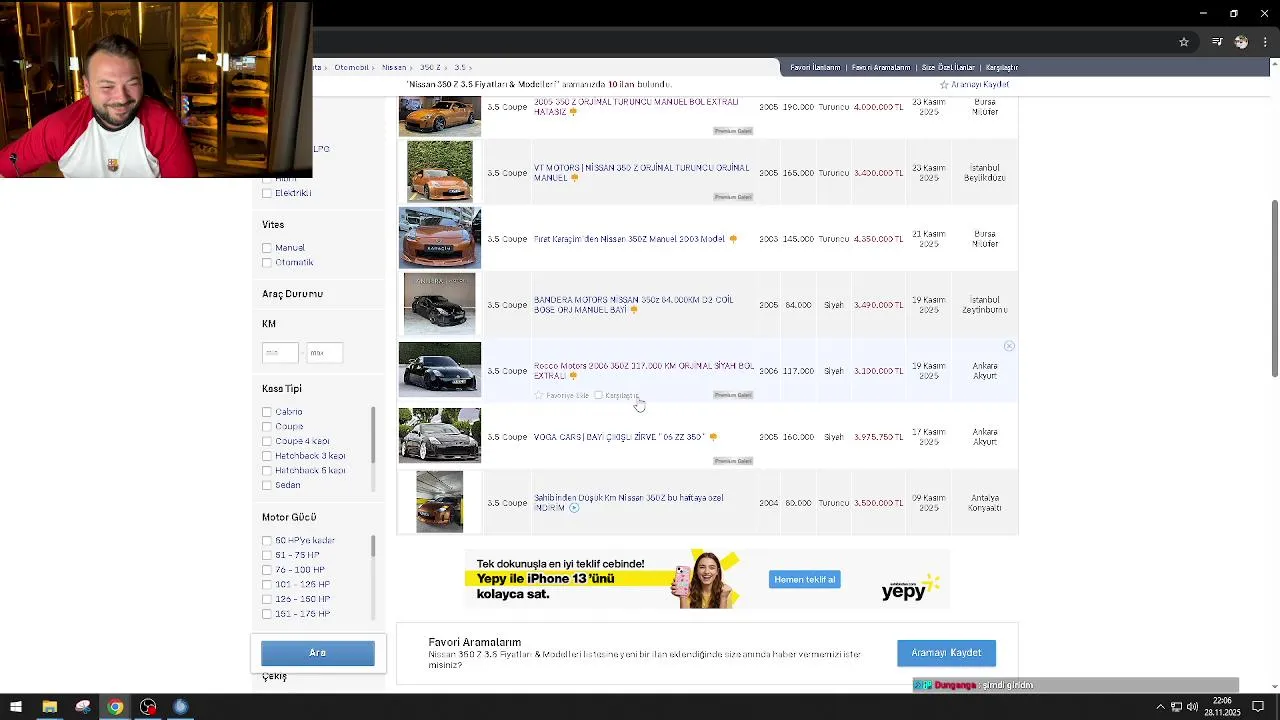
Task: Show hidden tray icons chevron
Action: point(1160,707)
